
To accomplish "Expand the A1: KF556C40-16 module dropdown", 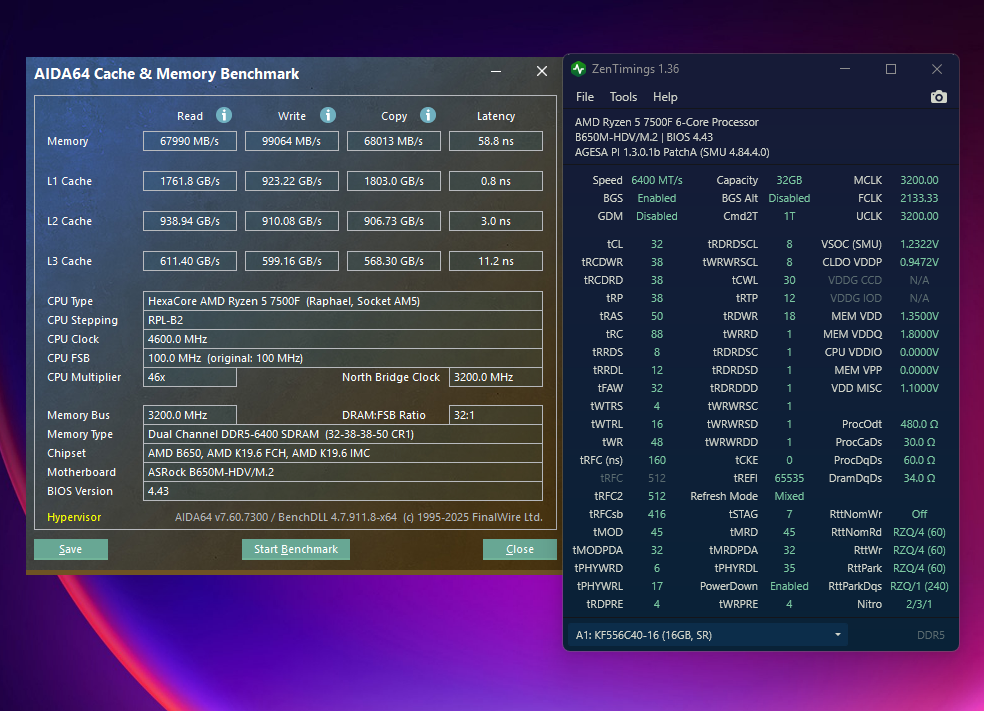I will click(708, 635).
